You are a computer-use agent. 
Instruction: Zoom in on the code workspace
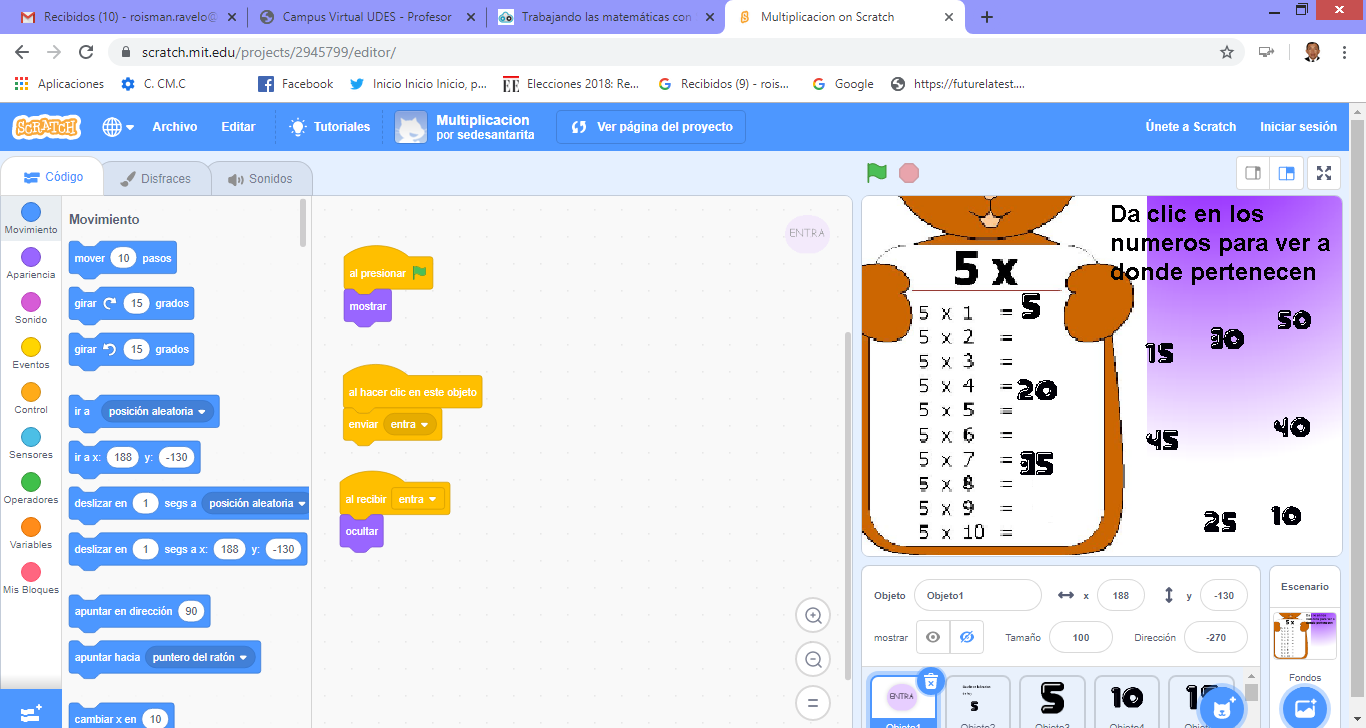(x=813, y=616)
